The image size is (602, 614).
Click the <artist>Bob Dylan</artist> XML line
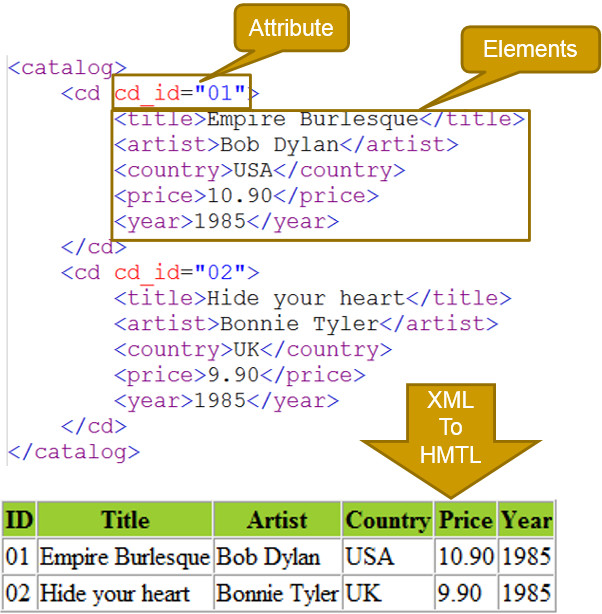286,145
